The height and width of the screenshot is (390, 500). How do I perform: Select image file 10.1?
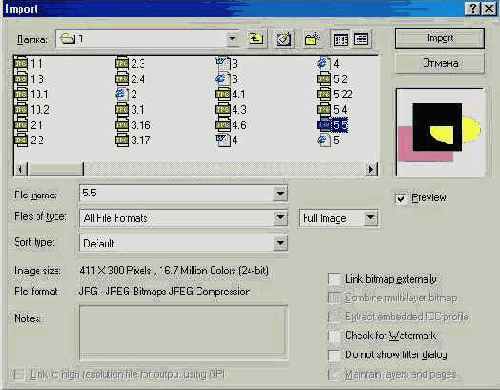click(31, 94)
